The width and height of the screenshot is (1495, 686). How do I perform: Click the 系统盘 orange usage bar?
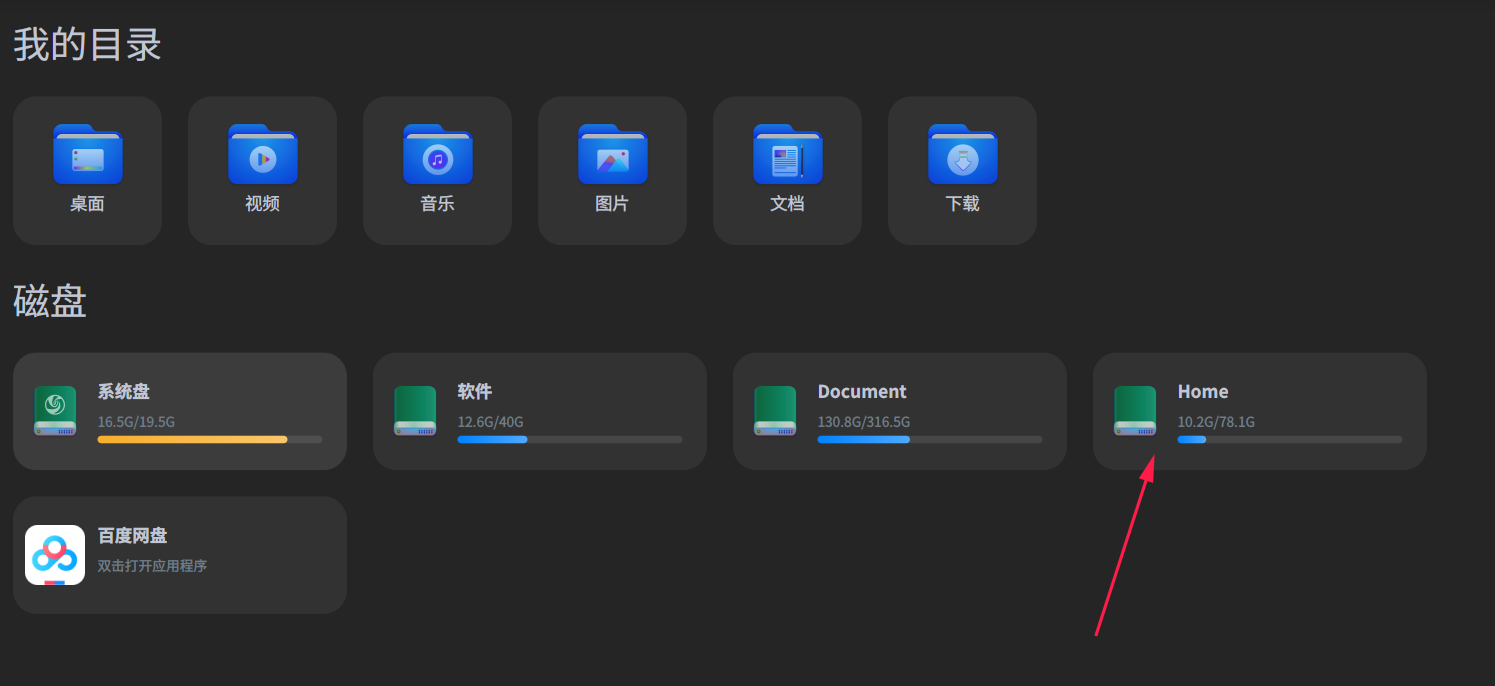(x=210, y=439)
